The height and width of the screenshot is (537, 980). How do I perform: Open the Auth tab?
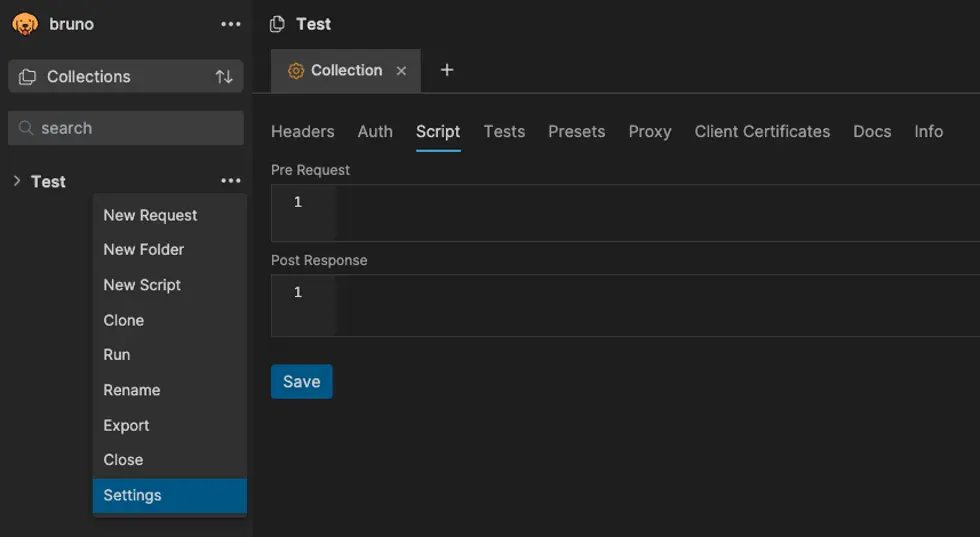tap(375, 131)
